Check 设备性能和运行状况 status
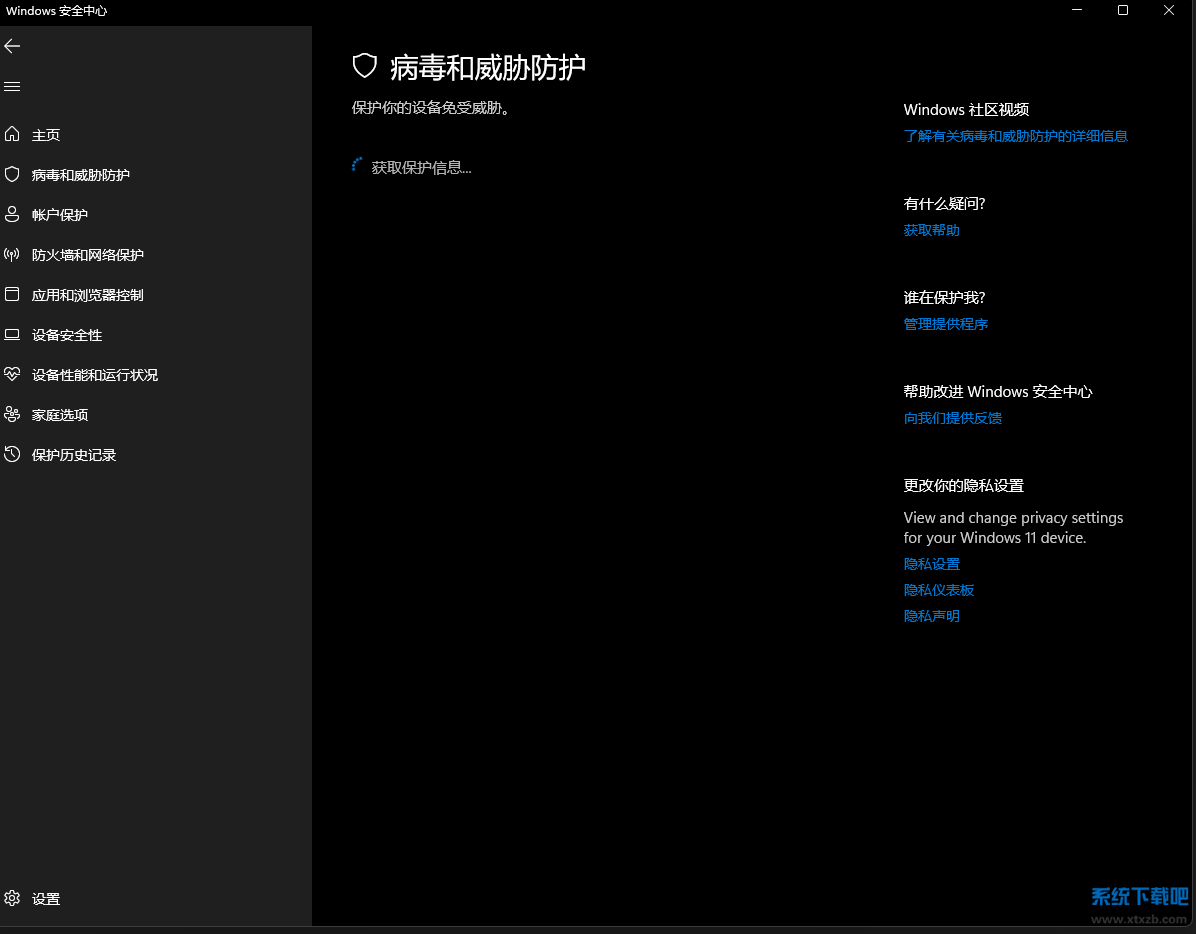This screenshot has height=934, width=1196. click(x=95, y=374)
